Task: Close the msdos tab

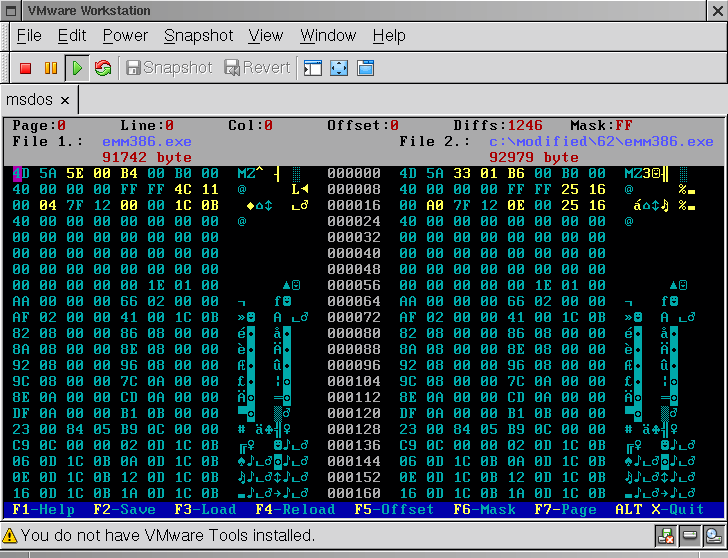Action: click(x=65, y=100)
